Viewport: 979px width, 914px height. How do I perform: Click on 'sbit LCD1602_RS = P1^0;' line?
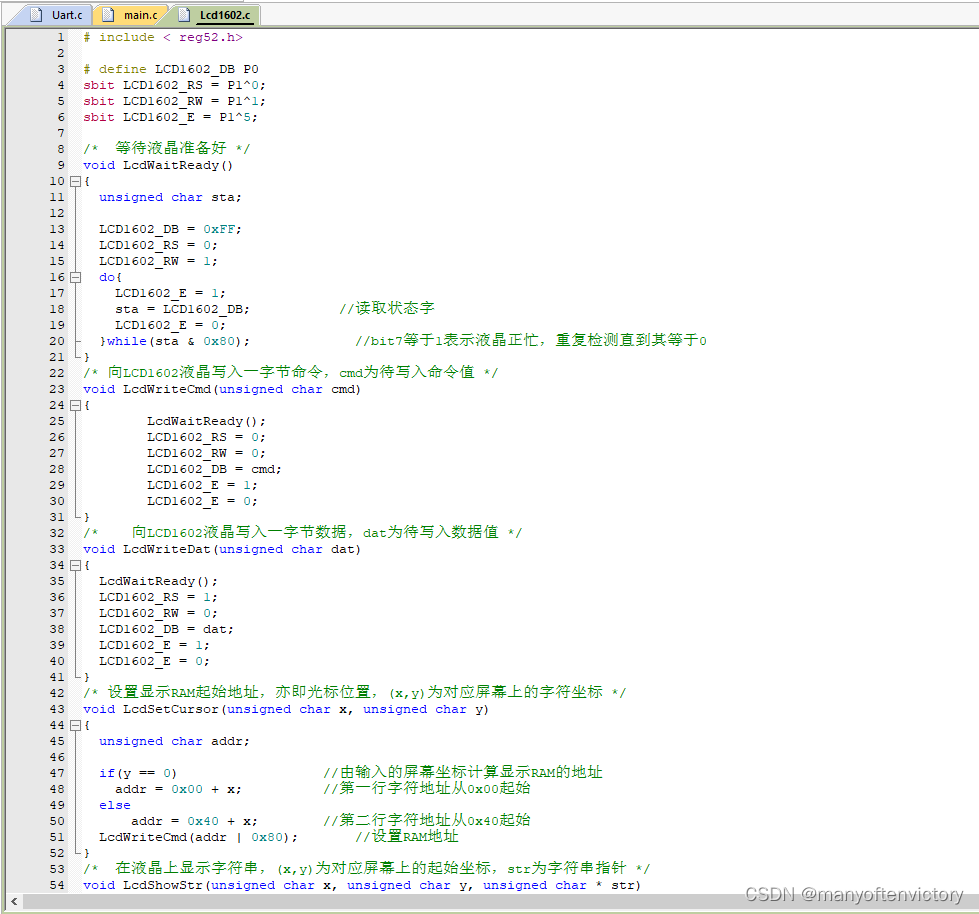pos(174,86)
